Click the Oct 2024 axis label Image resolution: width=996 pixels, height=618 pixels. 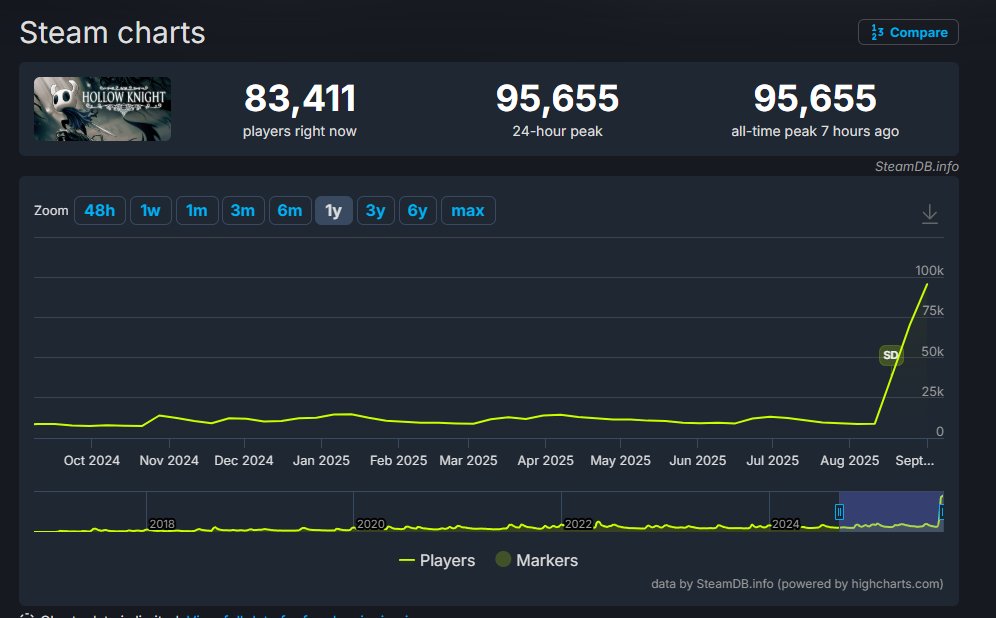pos(91,460)
